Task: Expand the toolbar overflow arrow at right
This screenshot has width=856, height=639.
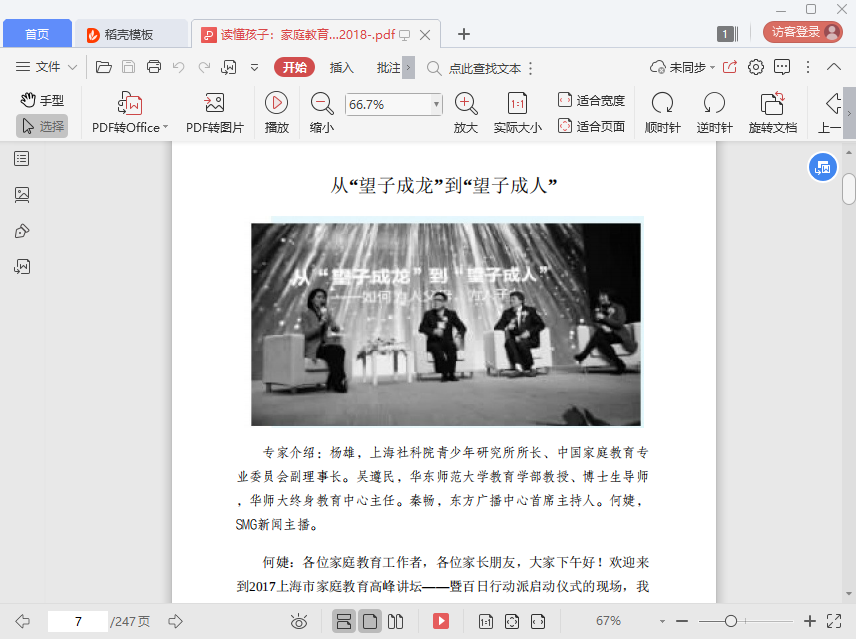Action: pyautogui.click(x=849, y=113)
